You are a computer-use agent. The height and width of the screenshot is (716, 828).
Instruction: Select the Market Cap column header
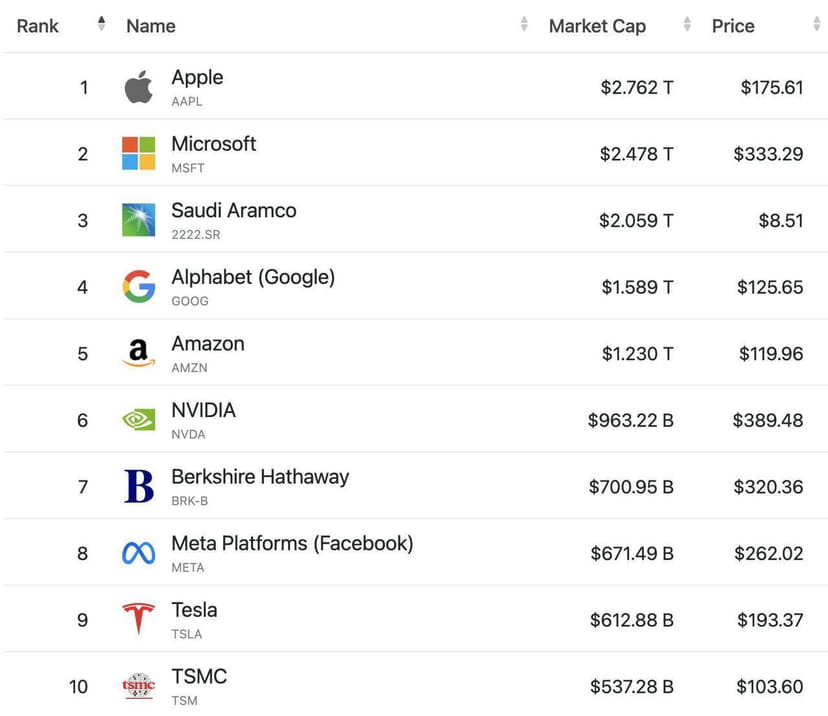(597, 26)
